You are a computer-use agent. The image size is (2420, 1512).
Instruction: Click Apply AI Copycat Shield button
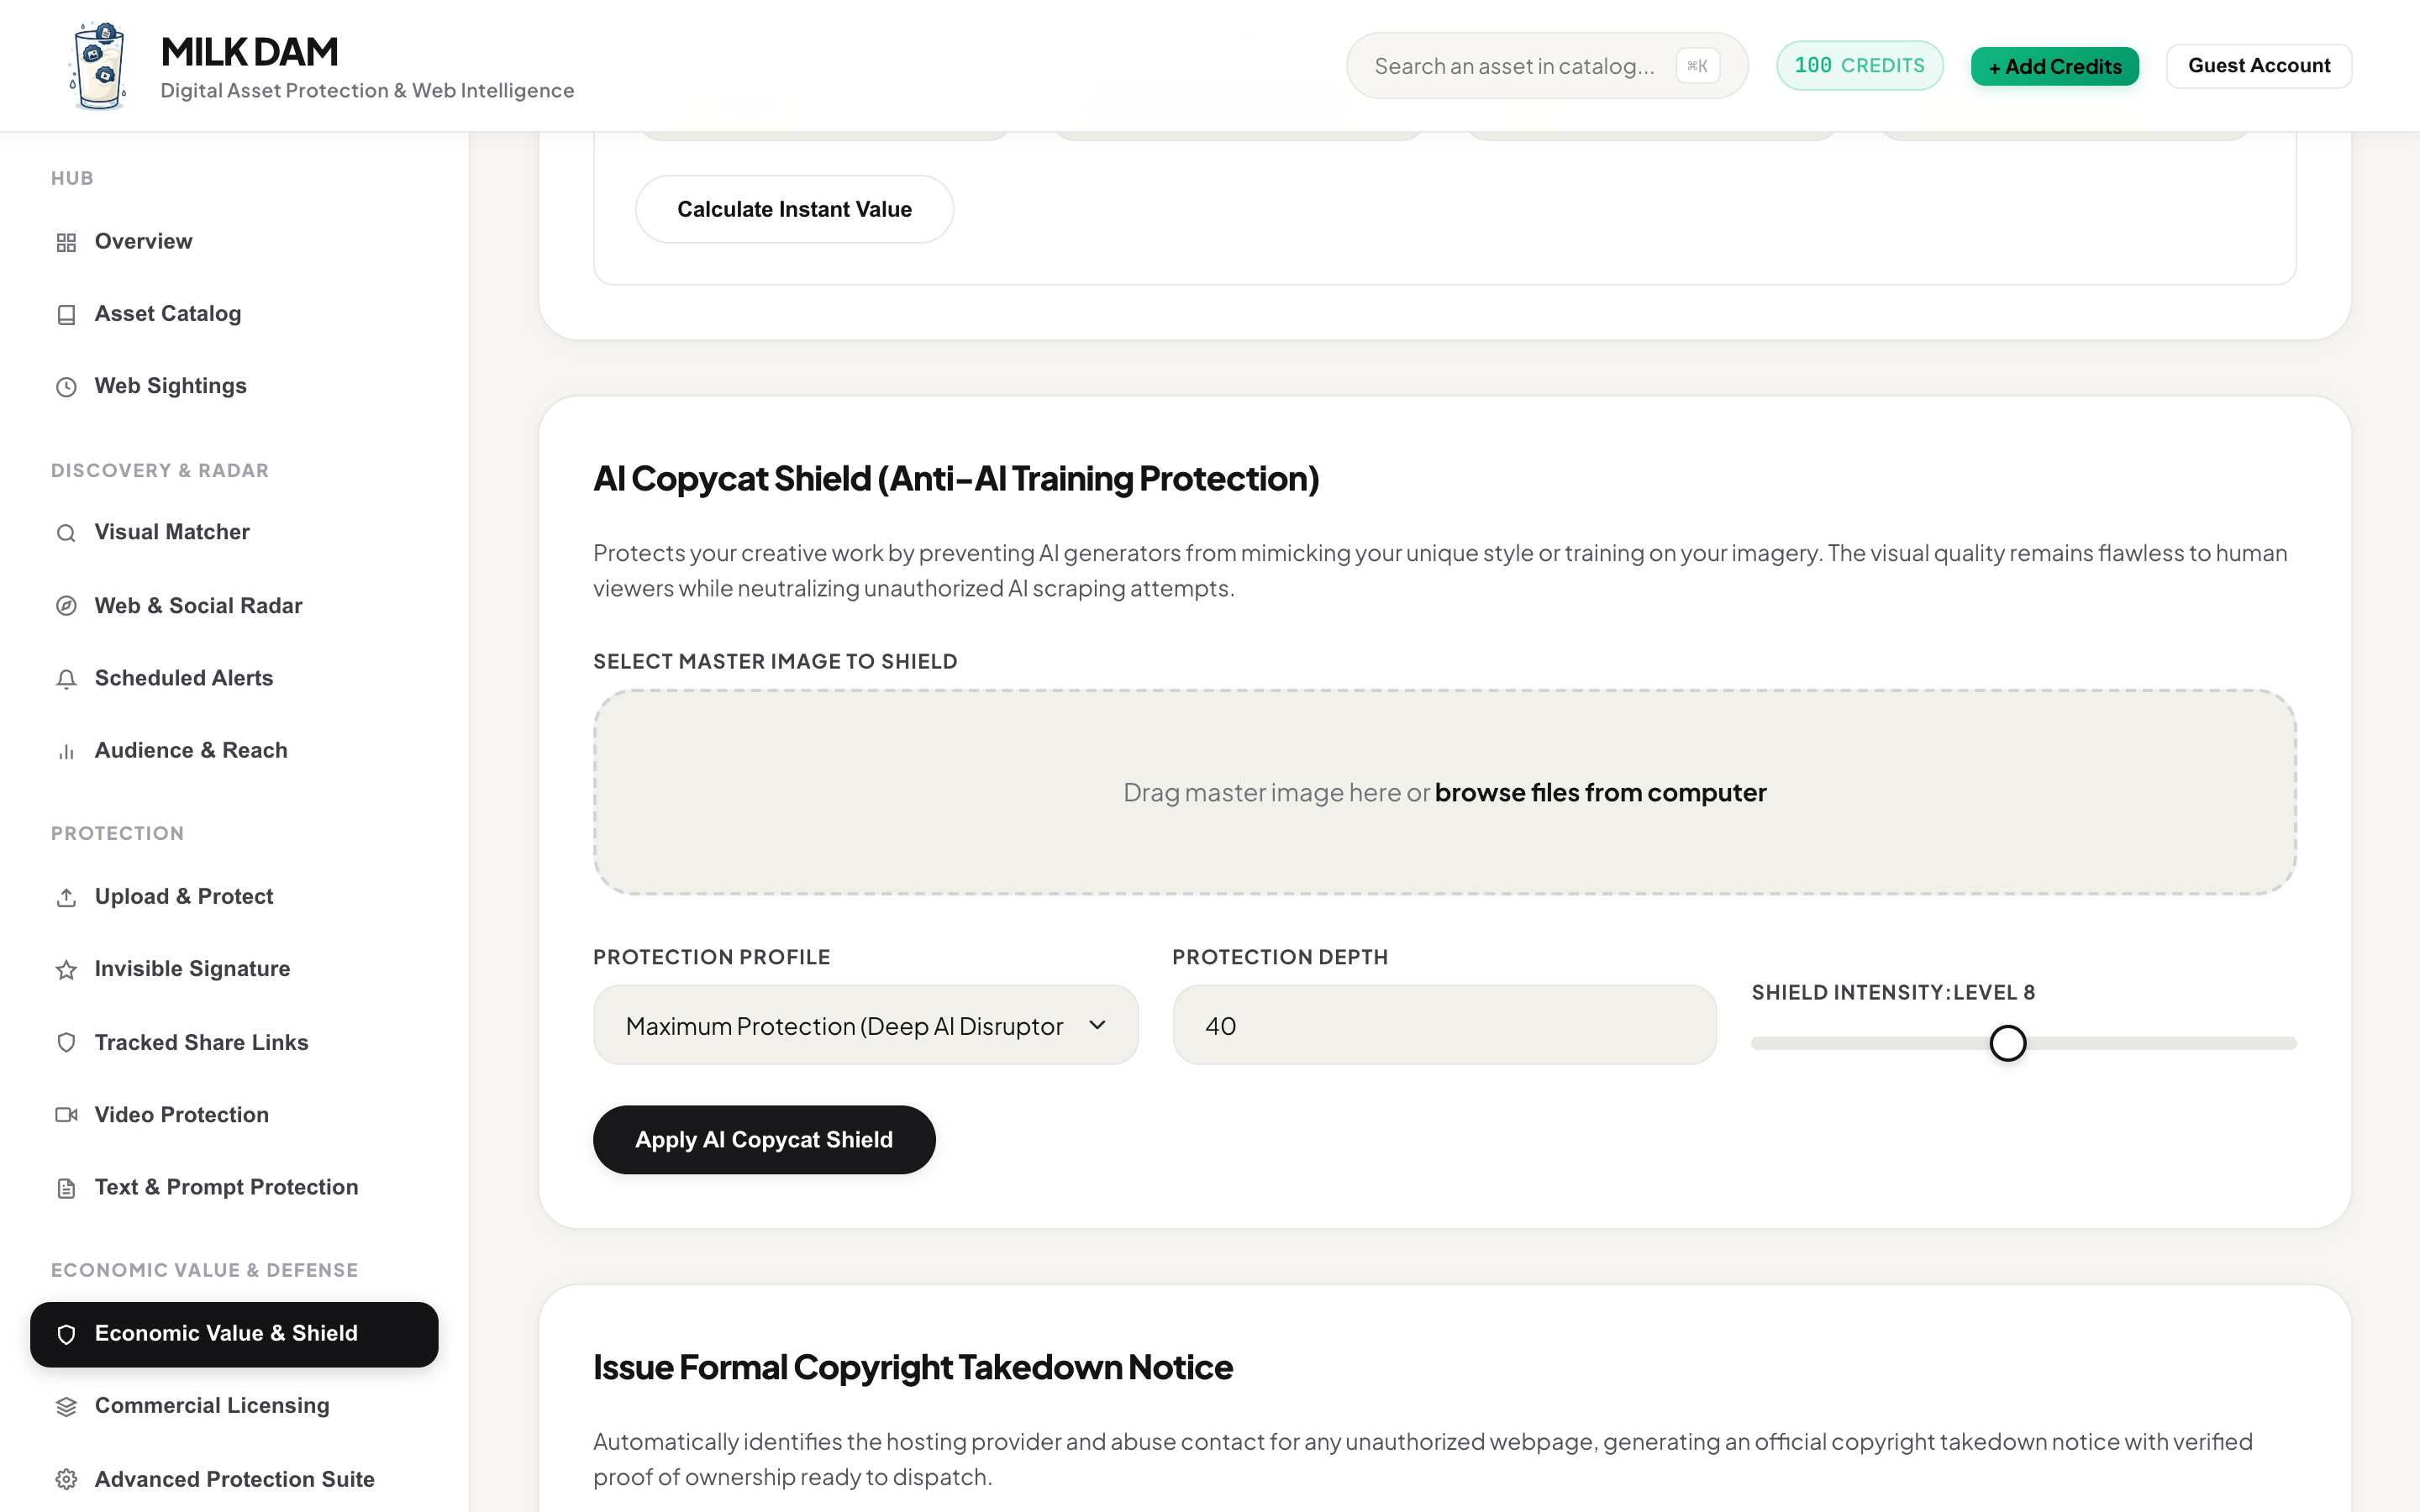tap(764, 1140)
